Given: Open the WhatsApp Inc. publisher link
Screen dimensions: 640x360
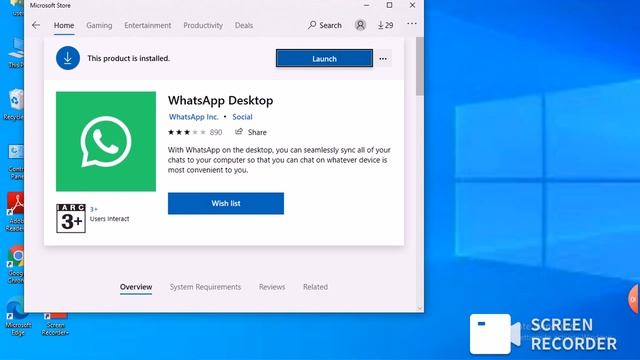Looking at the screenshot, I should tap(193, 117).
